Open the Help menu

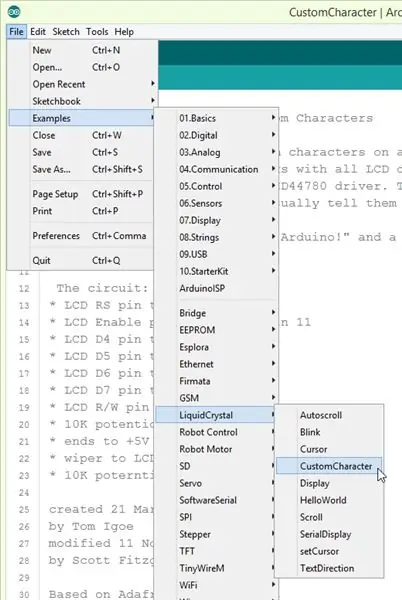(x=124, y=32)
